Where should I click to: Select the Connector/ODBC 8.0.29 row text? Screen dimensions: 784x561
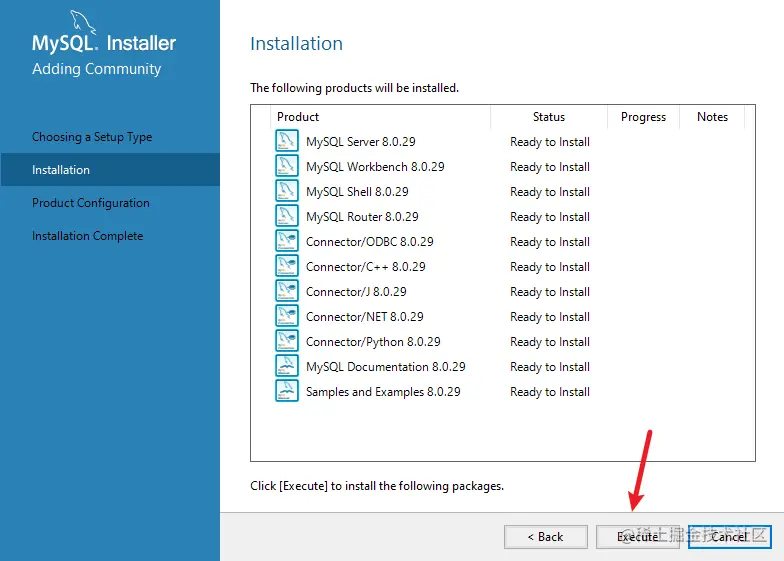coord(370,242)
